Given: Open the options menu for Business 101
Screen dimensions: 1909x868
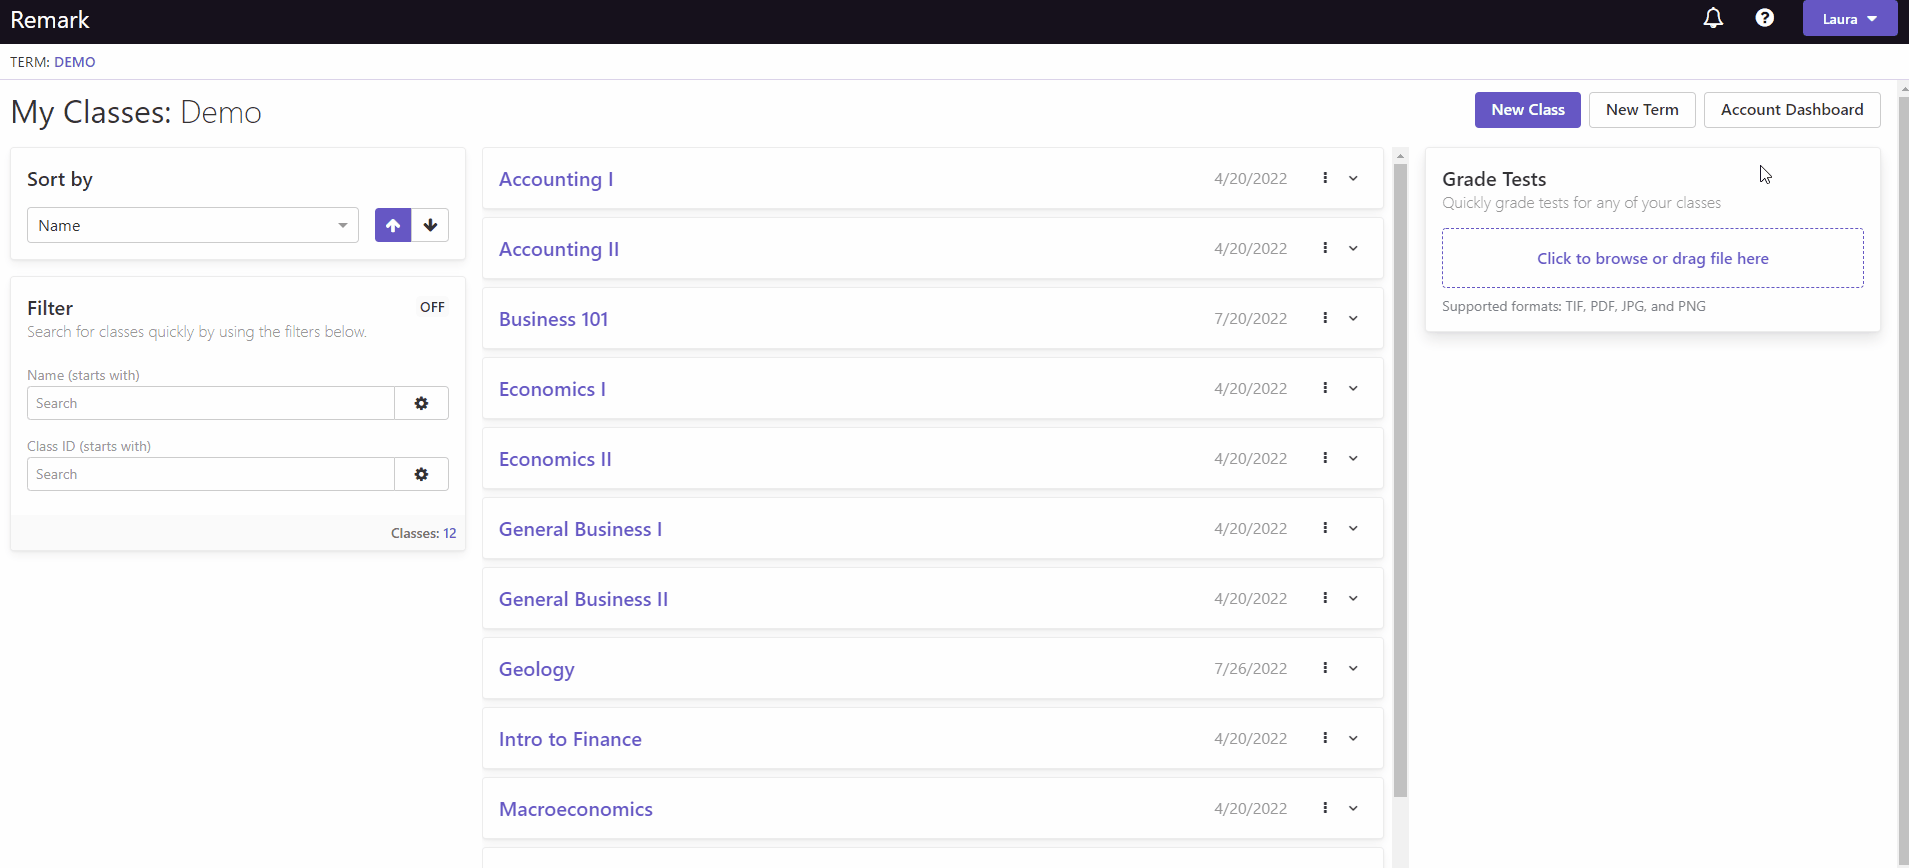Looking at the screenshot, I should point(1325,318).
